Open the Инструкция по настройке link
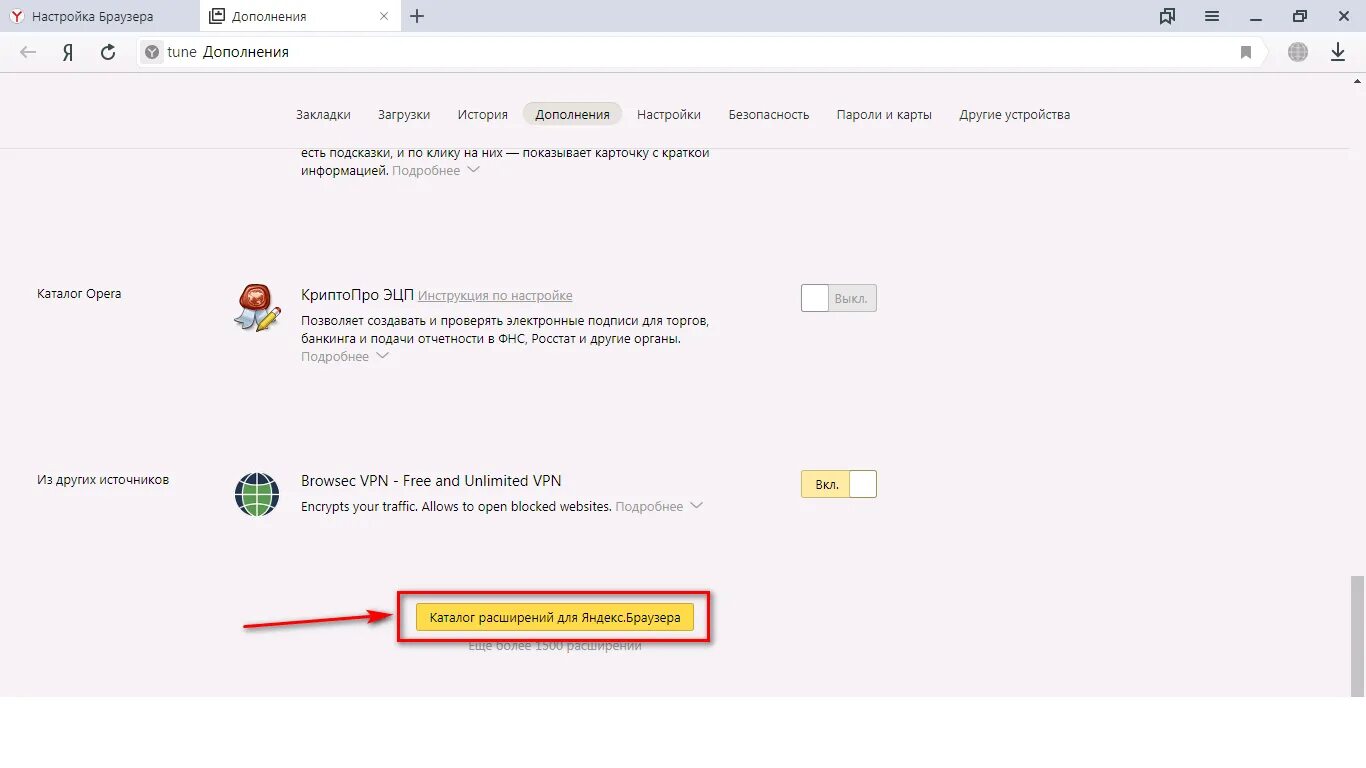 (x=495, y=295)
